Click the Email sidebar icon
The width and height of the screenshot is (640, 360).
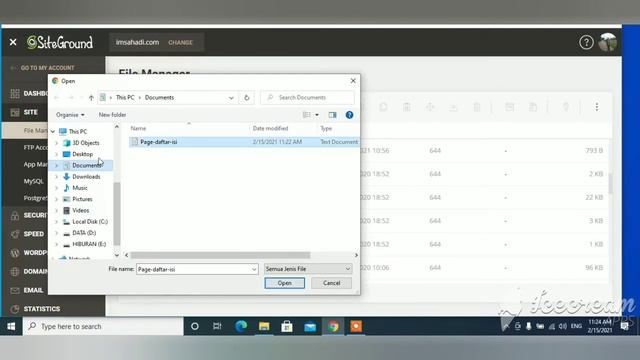click(15, 290)
